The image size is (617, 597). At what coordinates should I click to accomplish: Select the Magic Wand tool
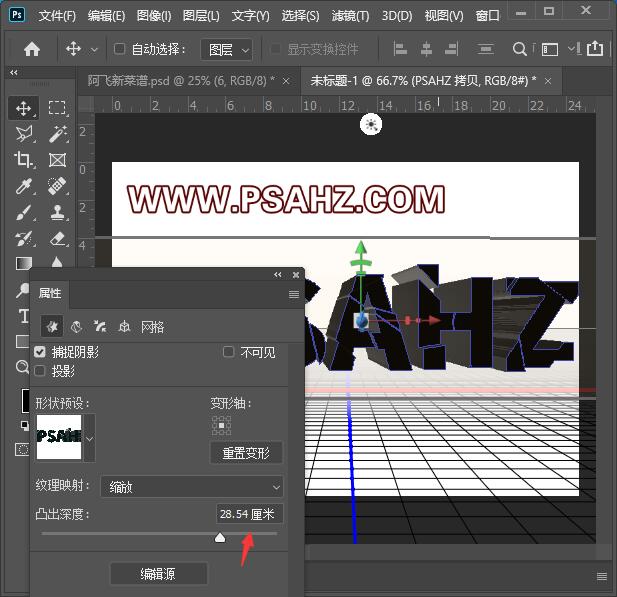tap(57, 134)
